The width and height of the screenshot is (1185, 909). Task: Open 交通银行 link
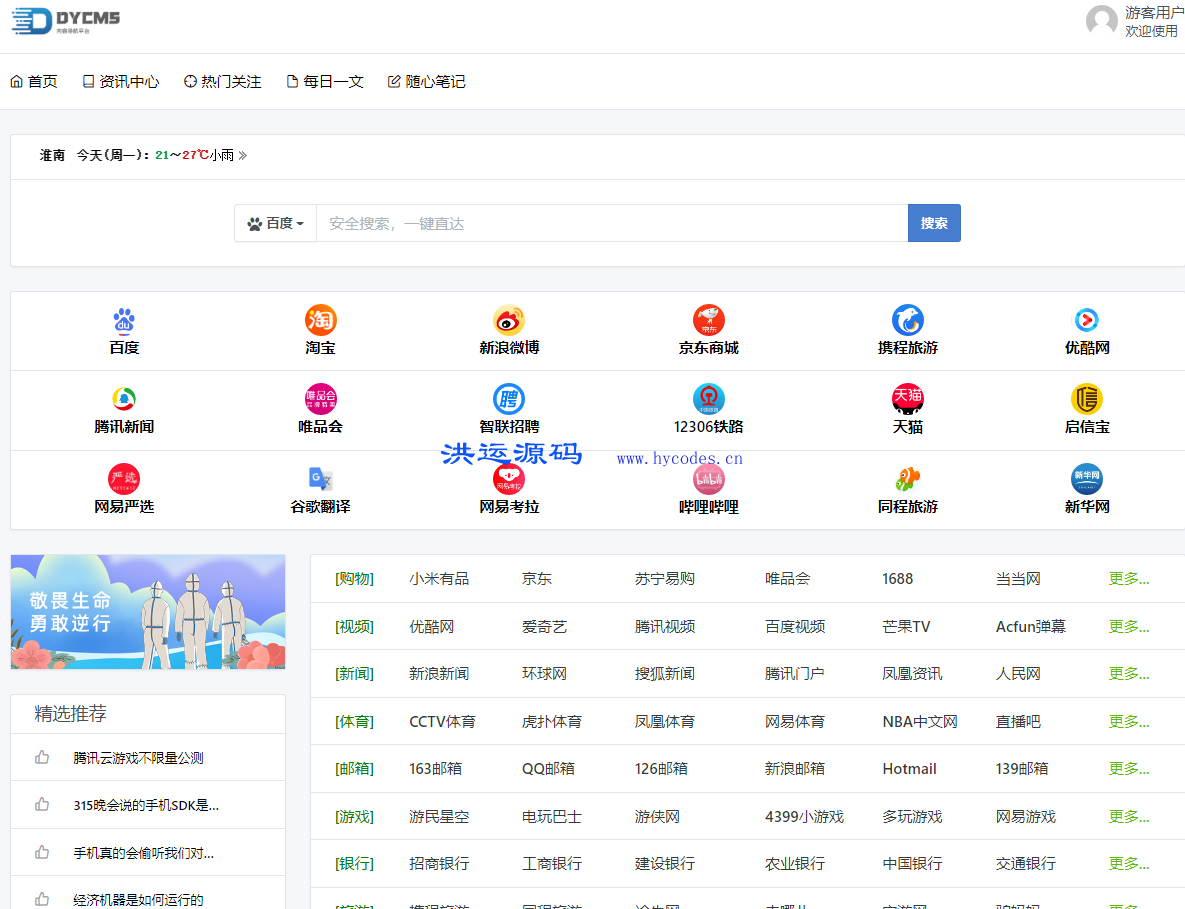pos(1026,864)
